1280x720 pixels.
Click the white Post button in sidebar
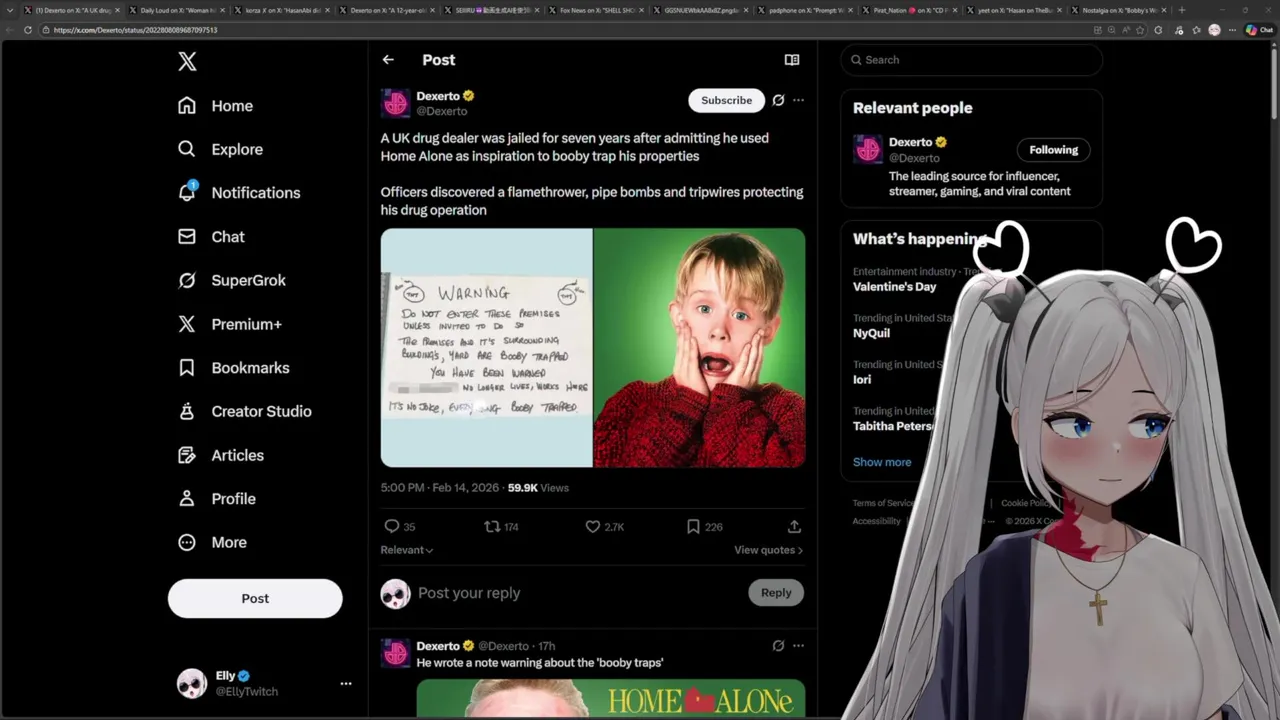click(x=255, y=598)
